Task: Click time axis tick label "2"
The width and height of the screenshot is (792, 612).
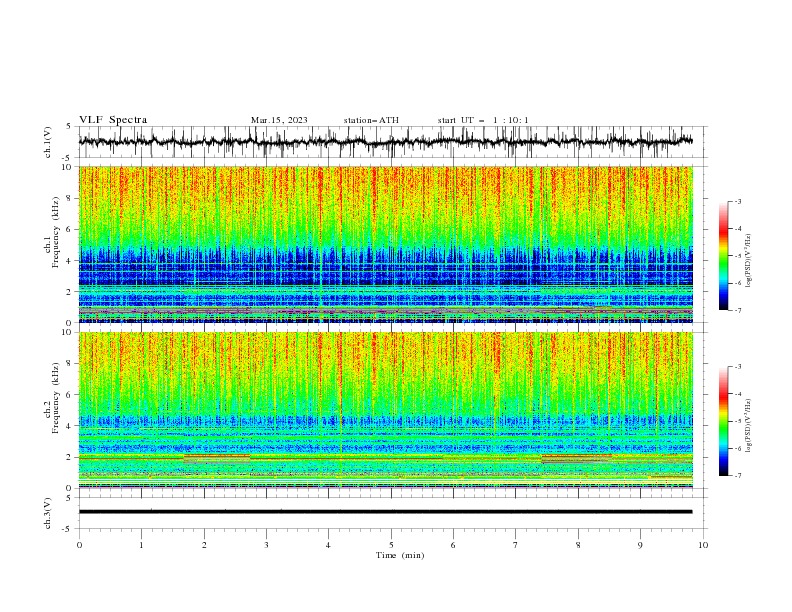Action: (204, 545)
